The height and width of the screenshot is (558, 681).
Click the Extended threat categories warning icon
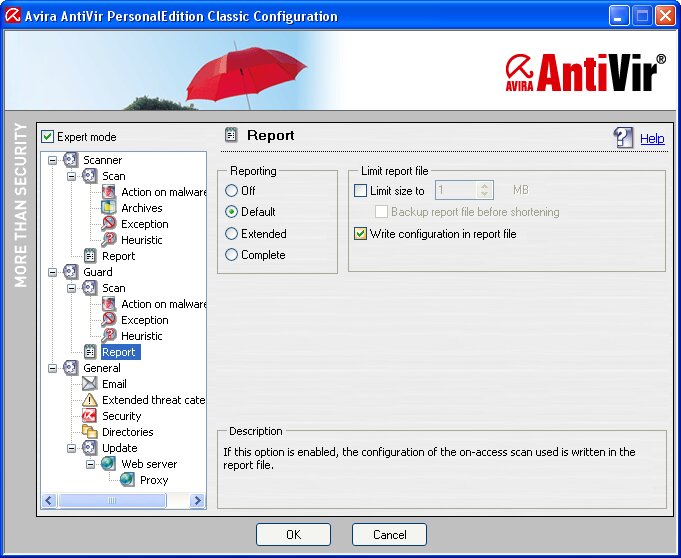90,400
